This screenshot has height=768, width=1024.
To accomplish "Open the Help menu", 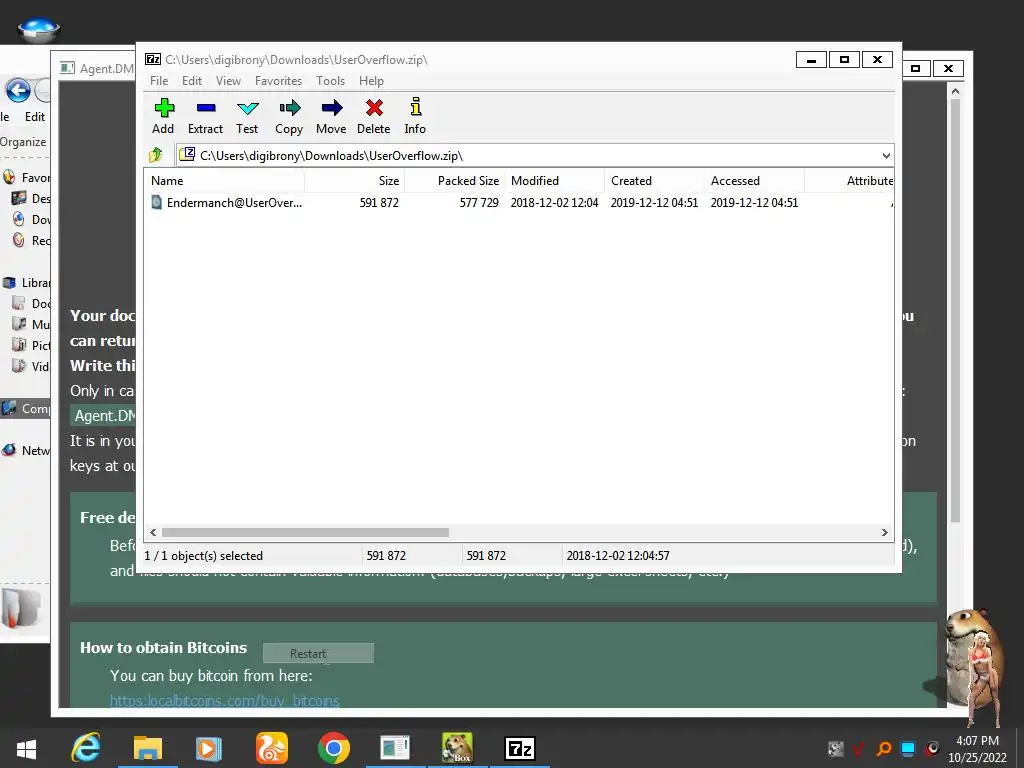I will click(x=371, y=81).
